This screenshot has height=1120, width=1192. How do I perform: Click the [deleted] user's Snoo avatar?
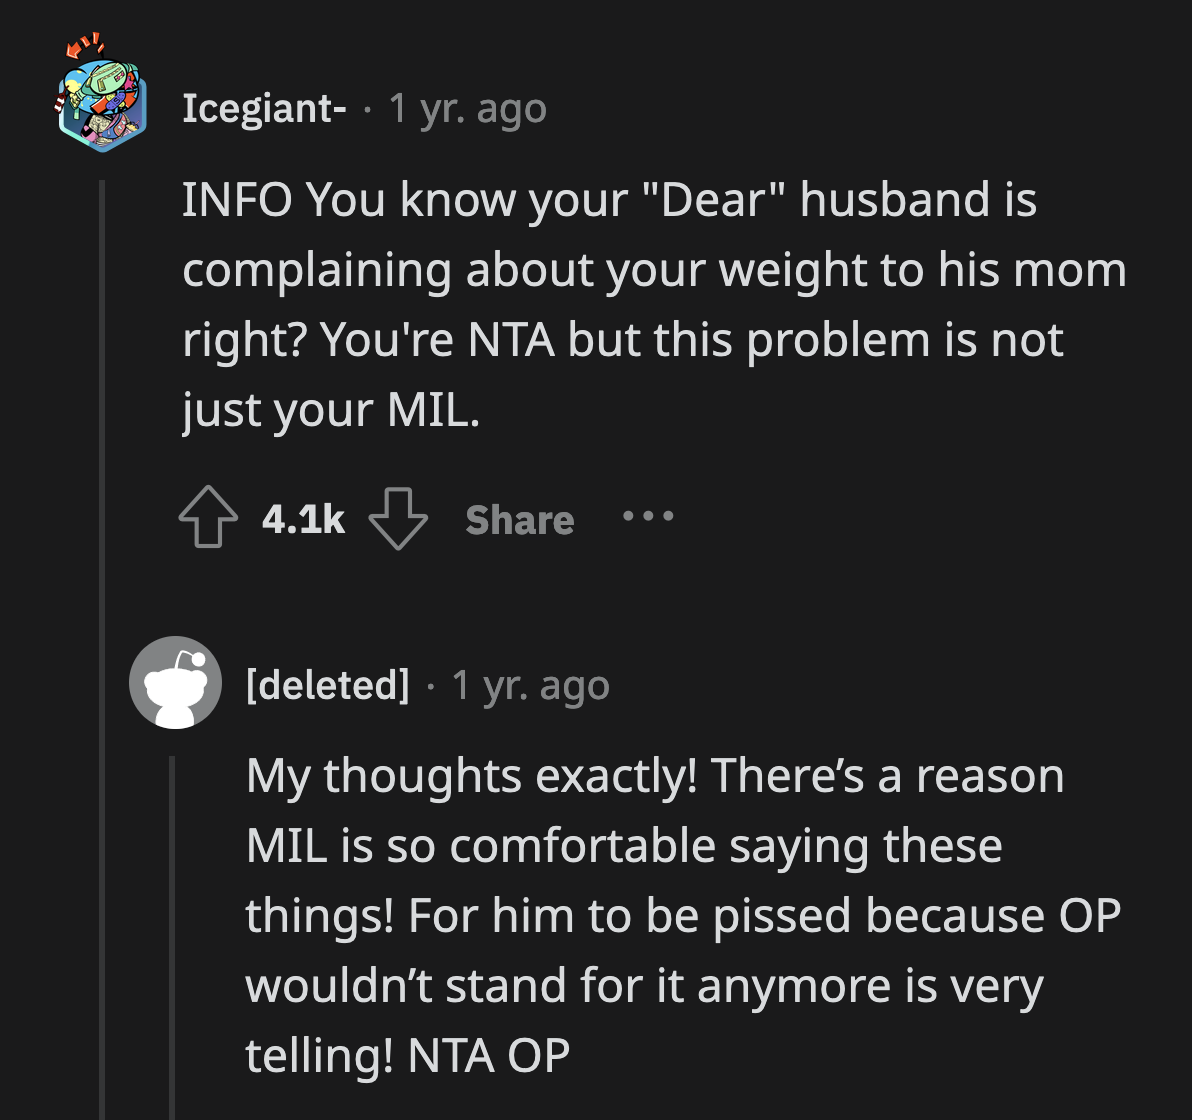click(x=176, y=683)
